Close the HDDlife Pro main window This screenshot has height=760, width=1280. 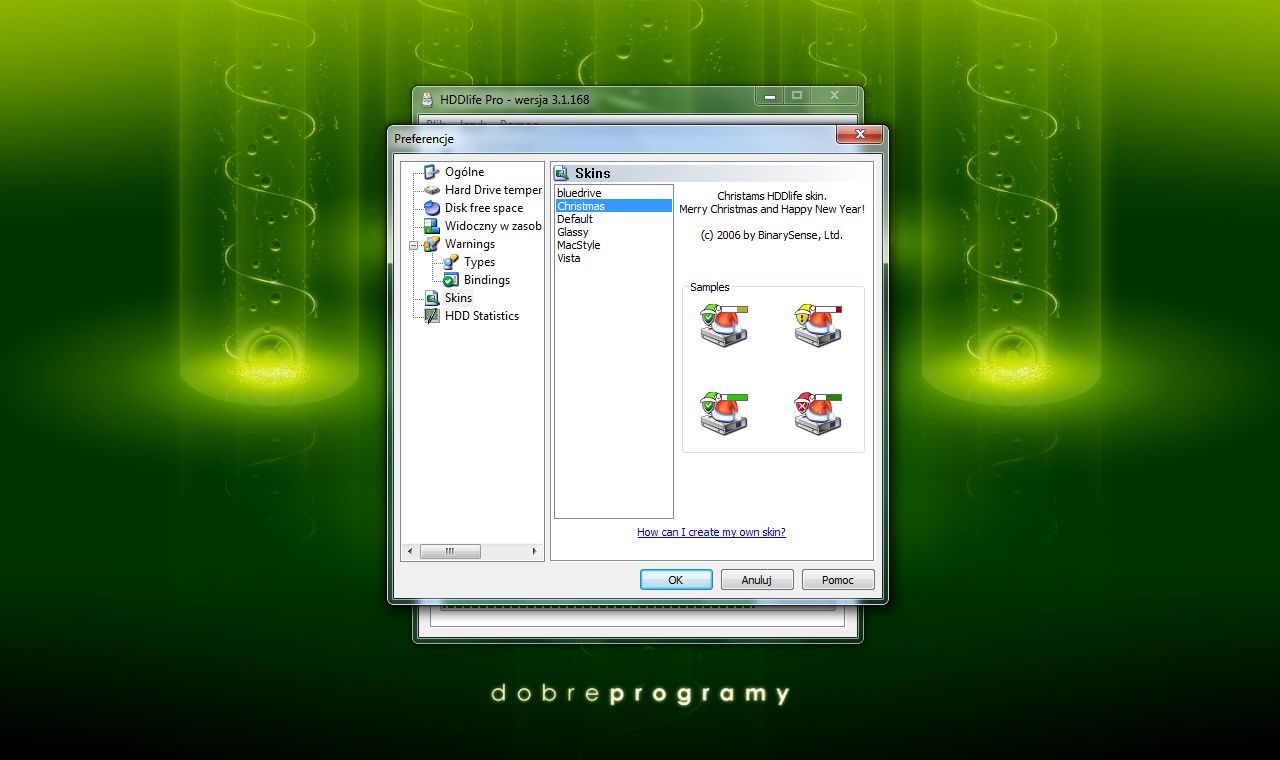[834, 96]
